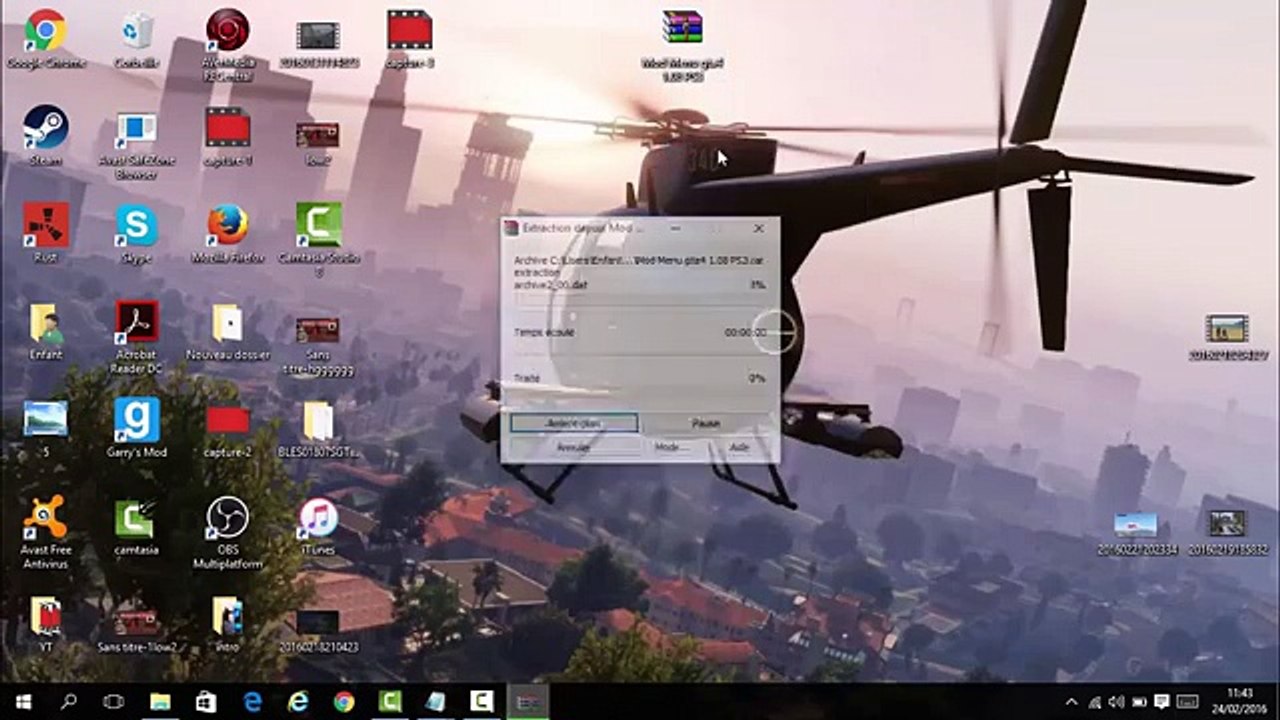Screen dimensions: 1280x720
Task: Launch the Rust game shortcut
Action: pyautogui.click(x=46, y=232)
